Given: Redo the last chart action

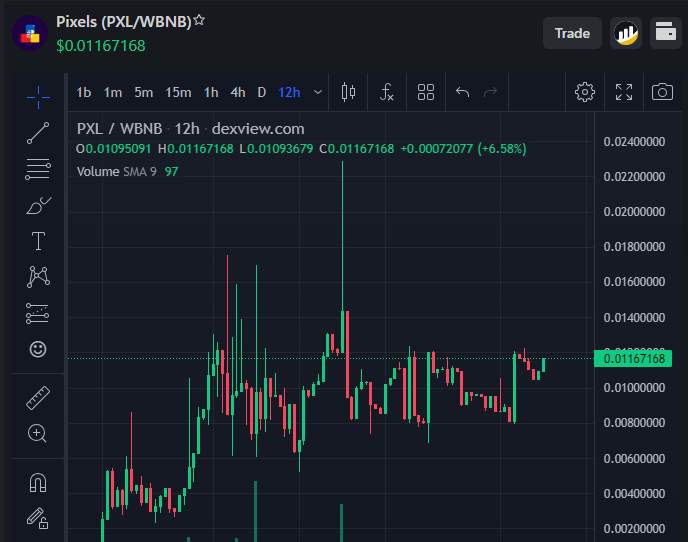Looking at the screenshot, I should click(491, 92).
